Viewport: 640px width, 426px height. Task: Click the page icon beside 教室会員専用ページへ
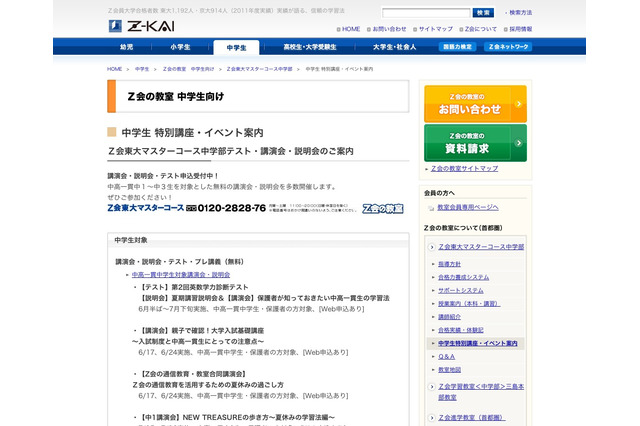(x=431, y=208)
